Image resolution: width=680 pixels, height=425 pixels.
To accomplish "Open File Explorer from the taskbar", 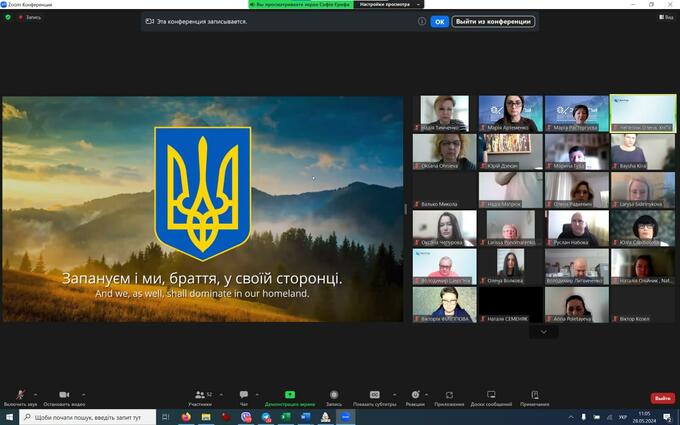I will [x=206, y=417].
